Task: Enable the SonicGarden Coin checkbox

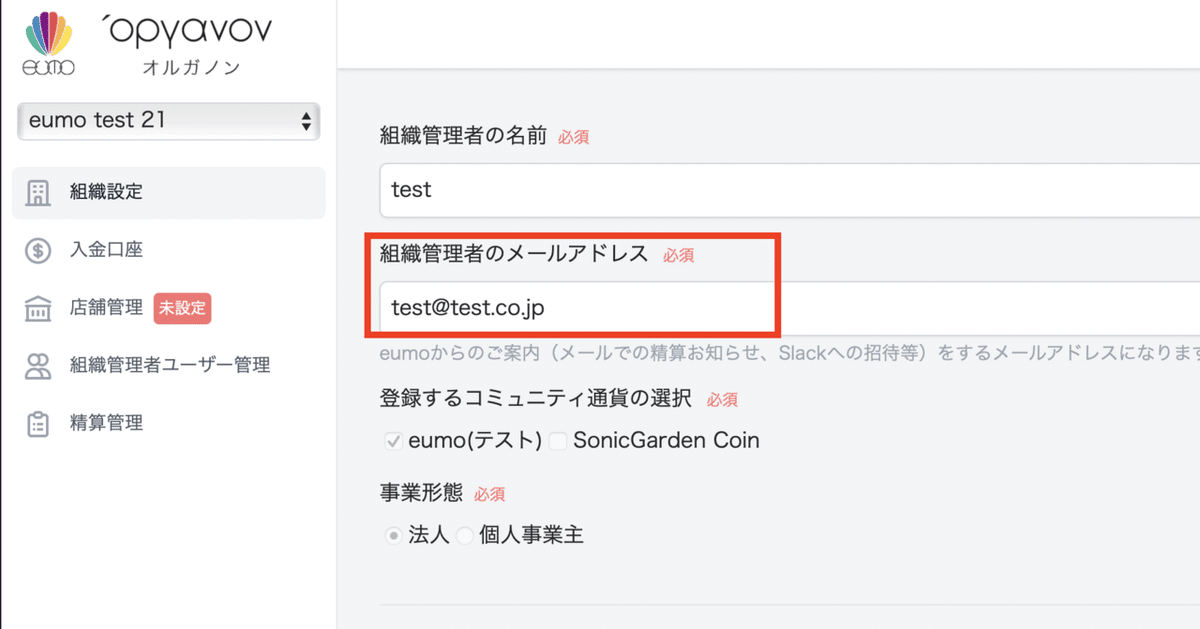Action: (558, 441)
